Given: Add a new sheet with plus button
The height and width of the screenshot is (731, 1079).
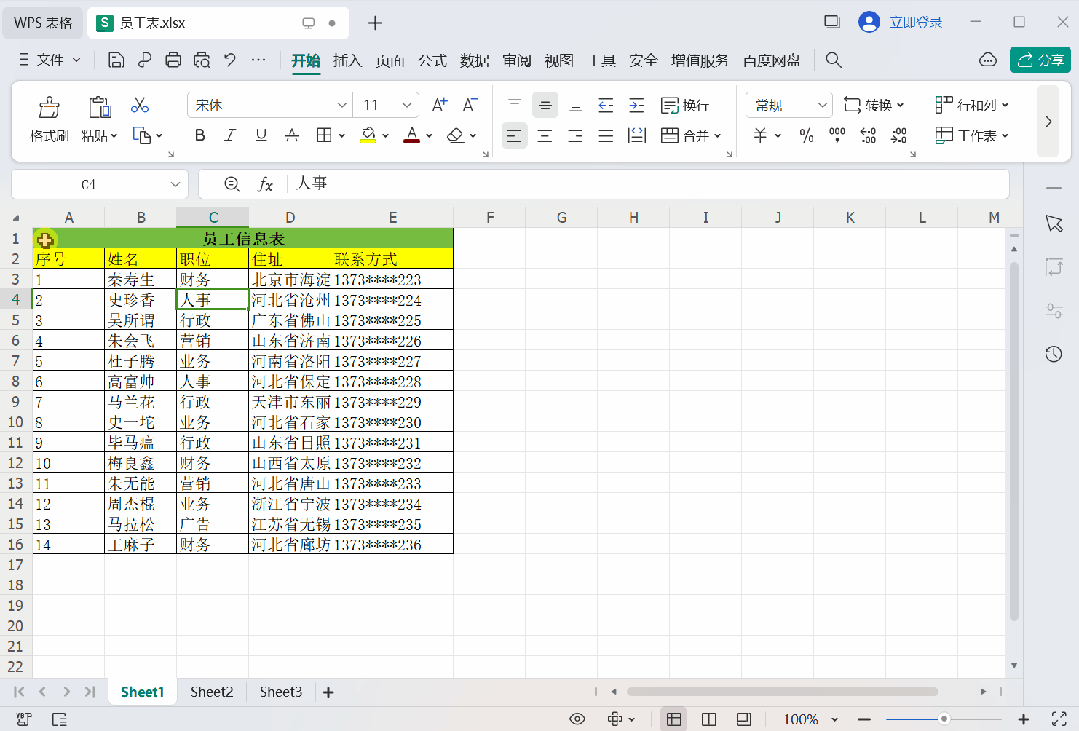Looking at the screenshot, I should click(x=328, y=692).
